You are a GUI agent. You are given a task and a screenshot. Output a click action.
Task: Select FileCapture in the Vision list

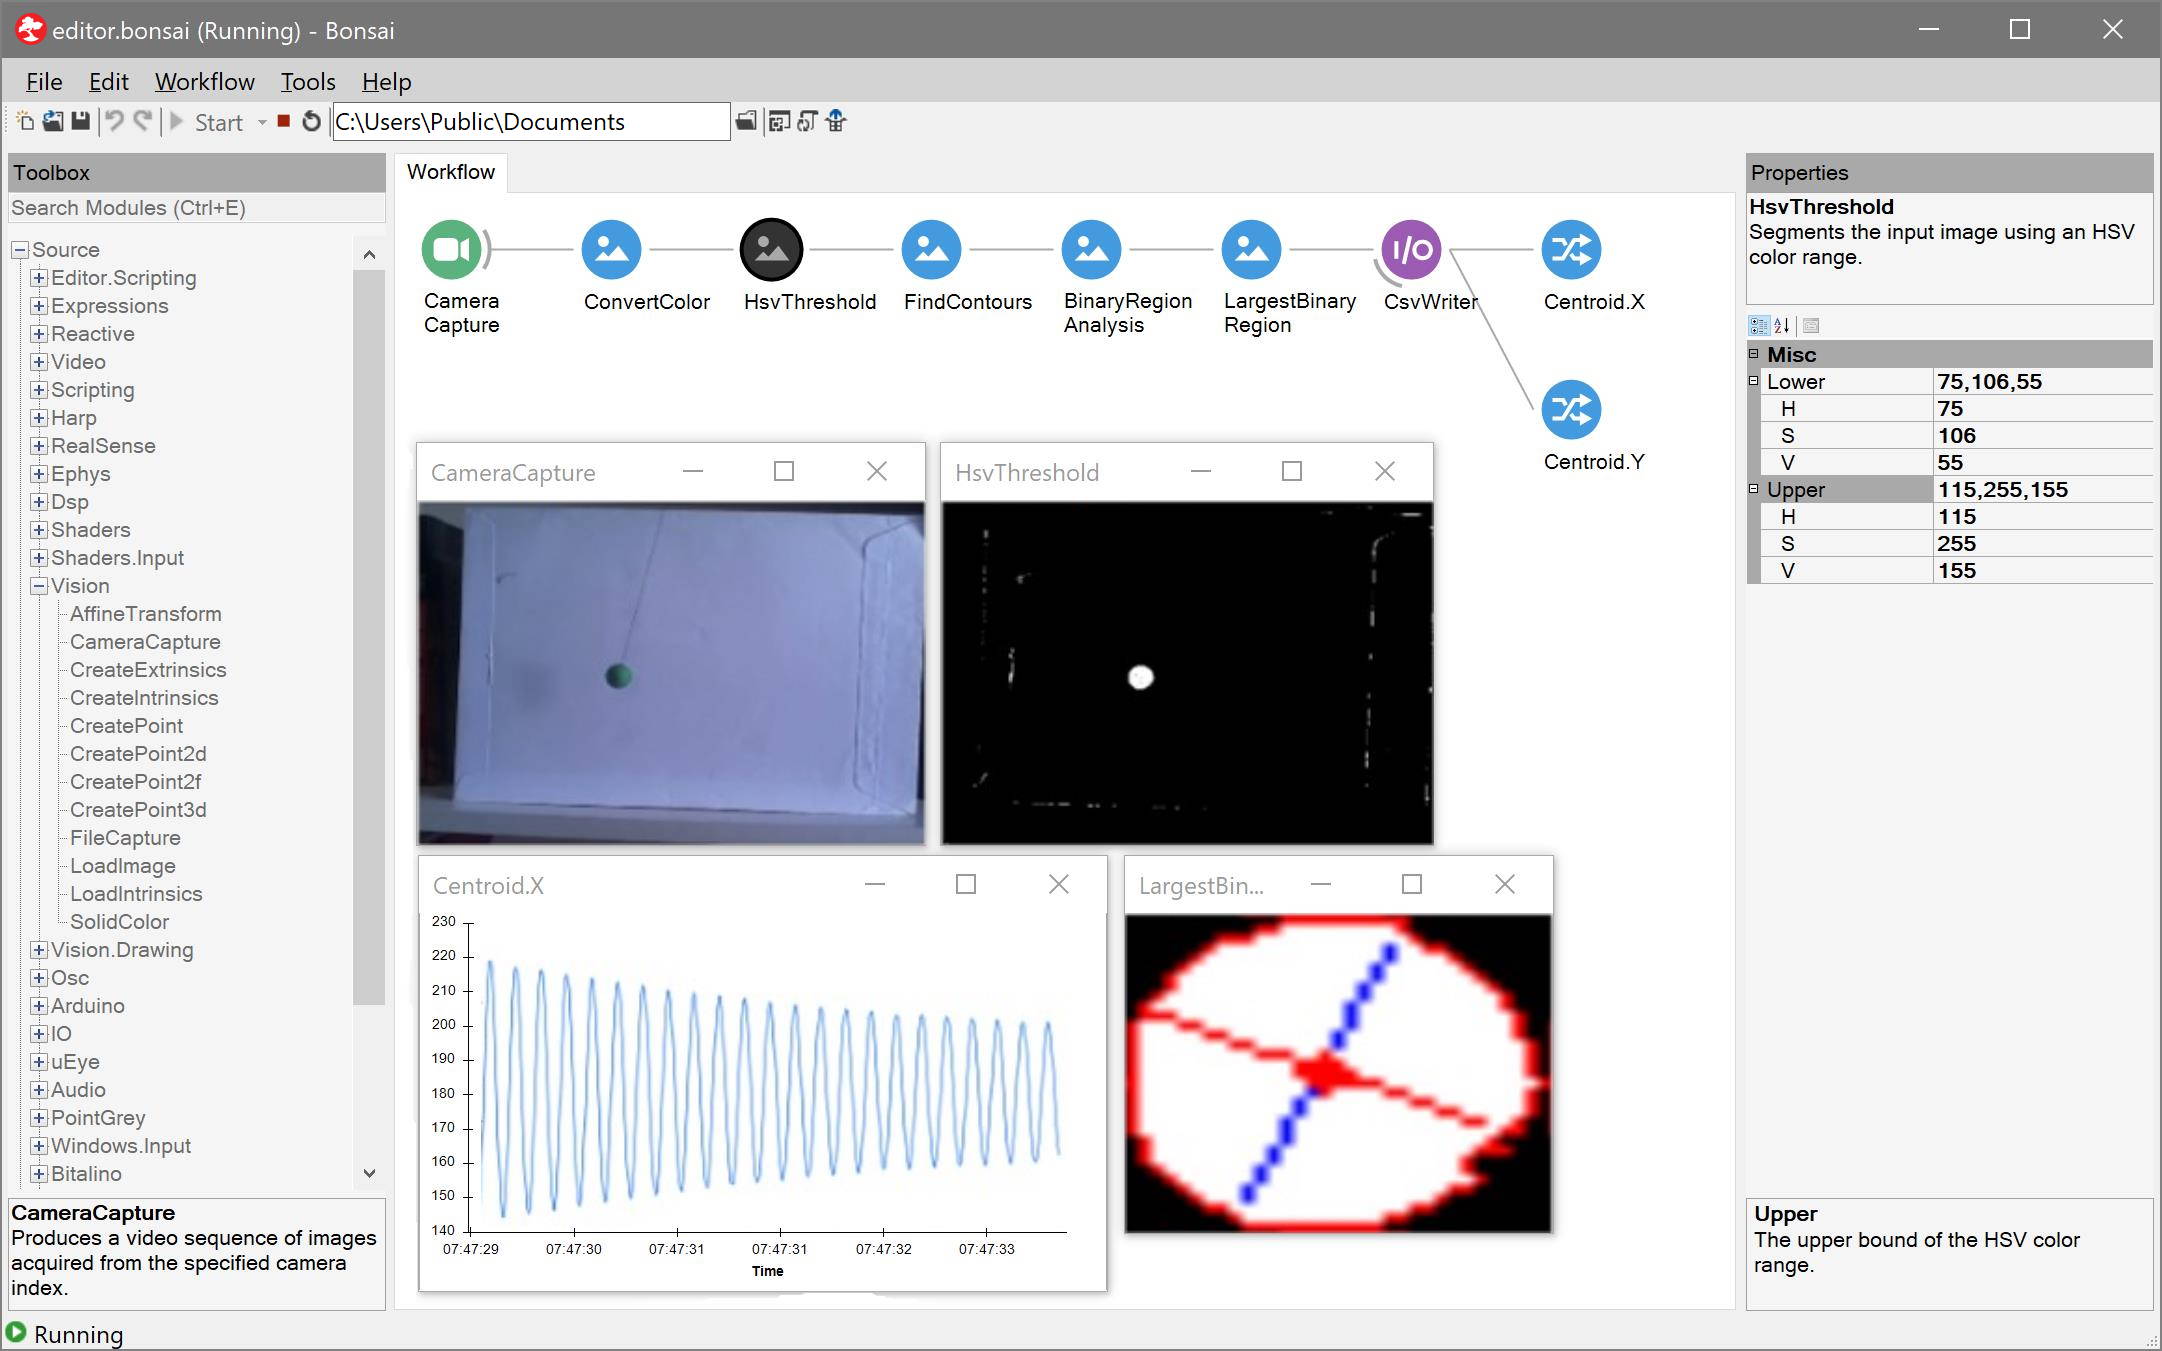pos(125,838)
